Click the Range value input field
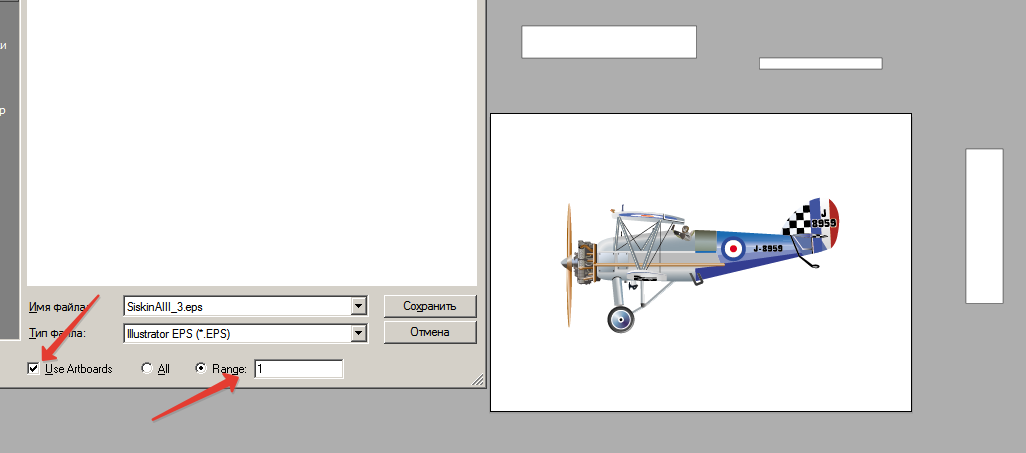Viewport: 1026px width, 453px height. 299,369
